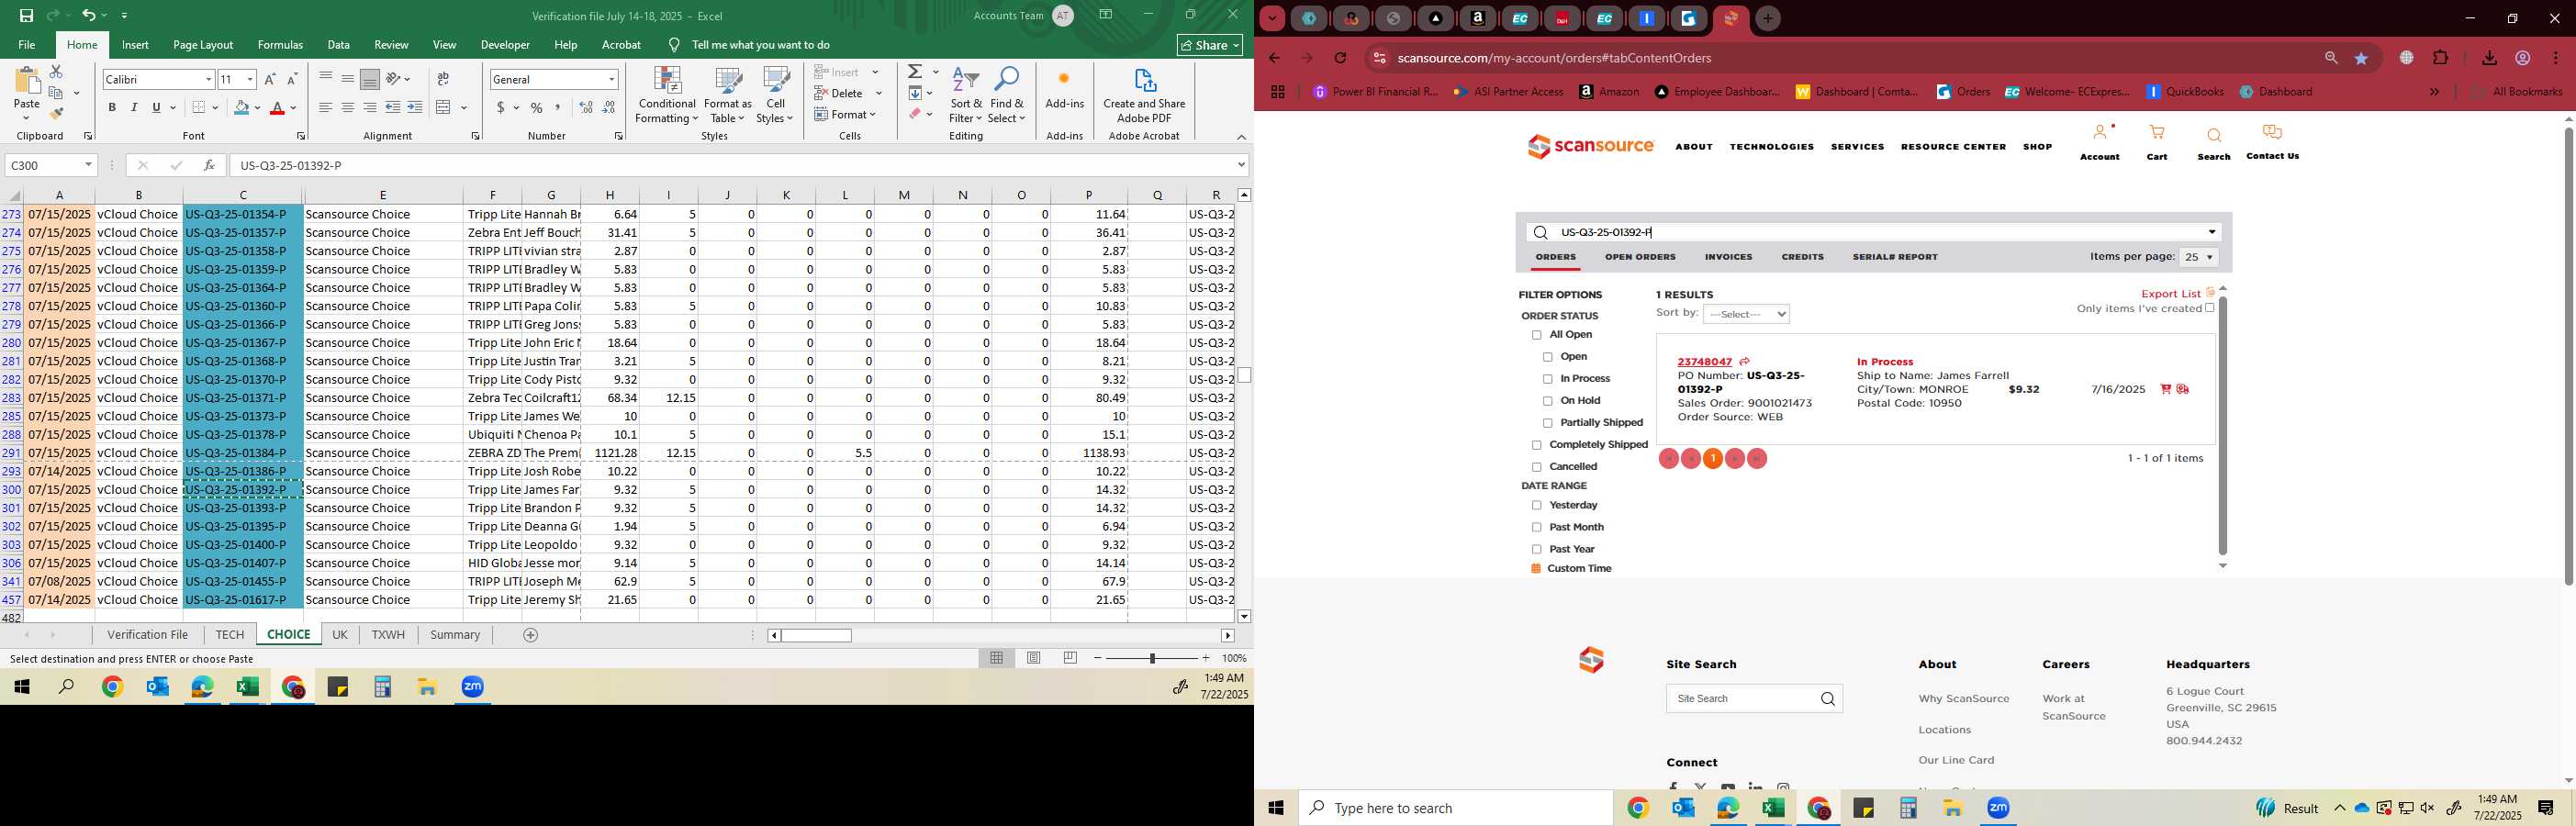Click the Wrap Text icon

[x=443, y=79]
